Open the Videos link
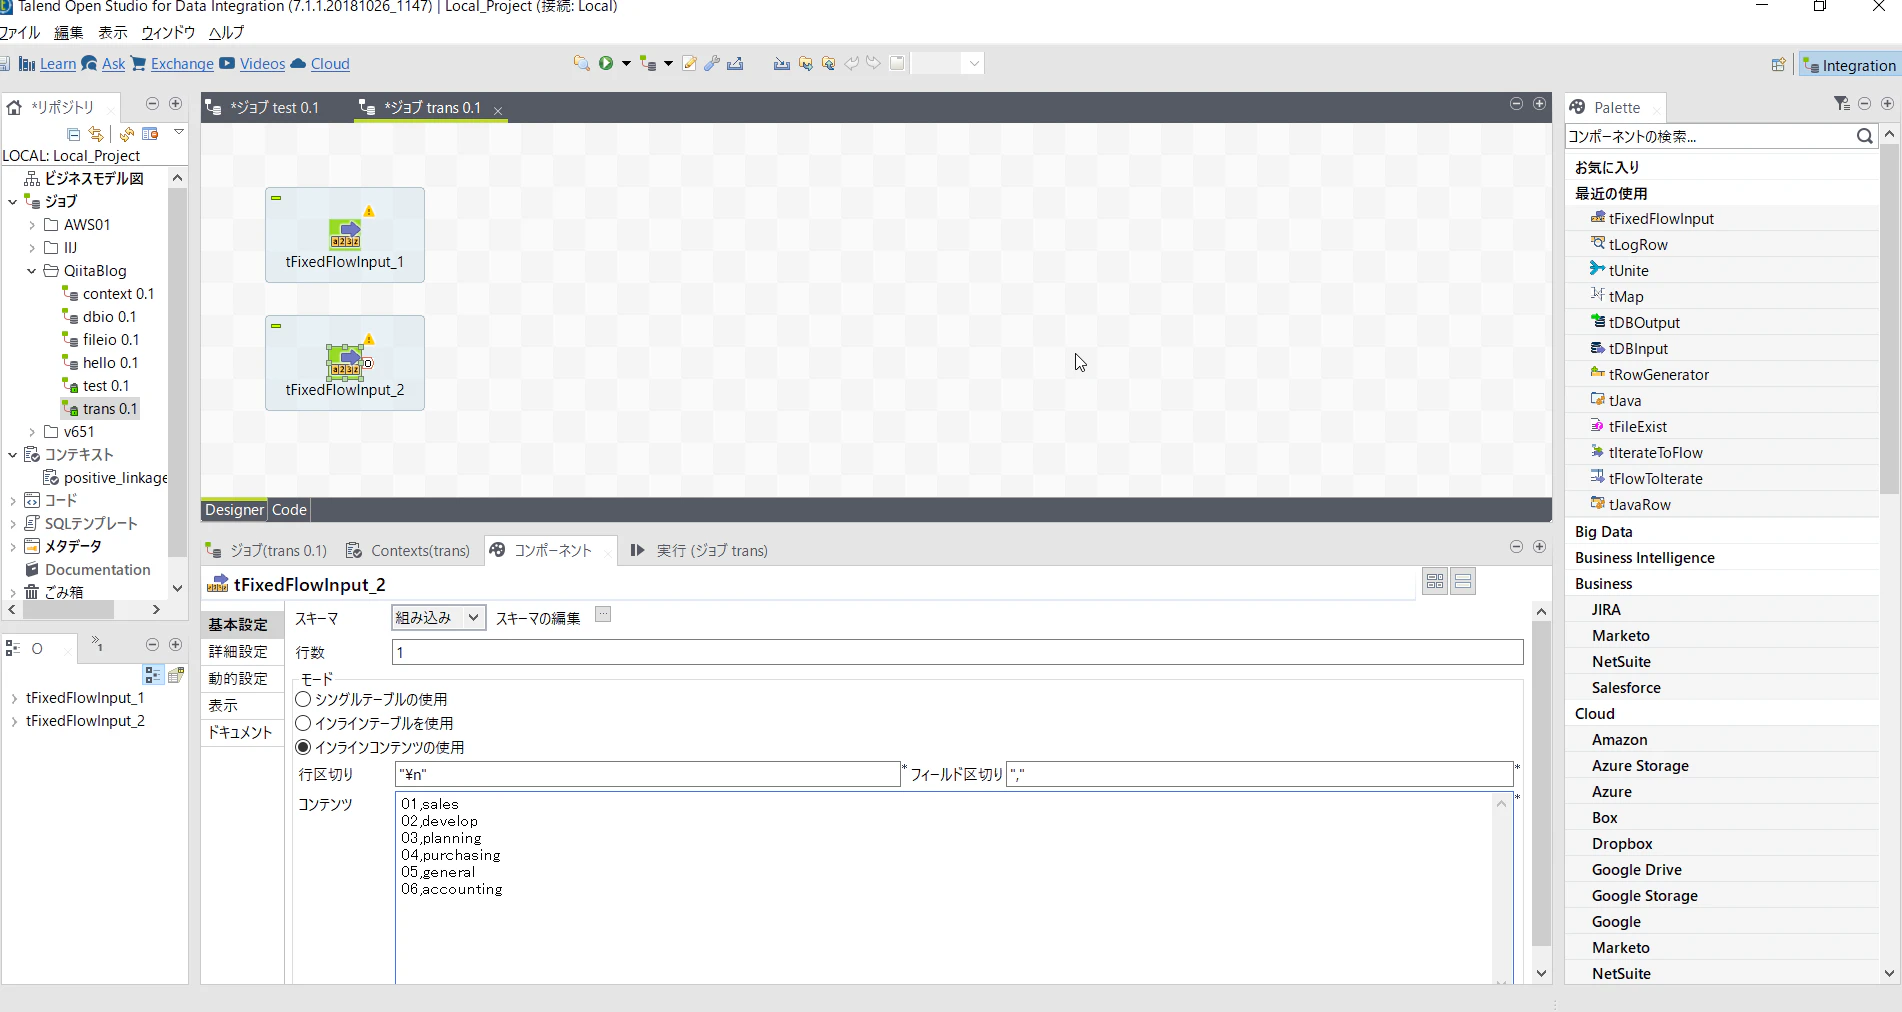 [x=262, y=64]
